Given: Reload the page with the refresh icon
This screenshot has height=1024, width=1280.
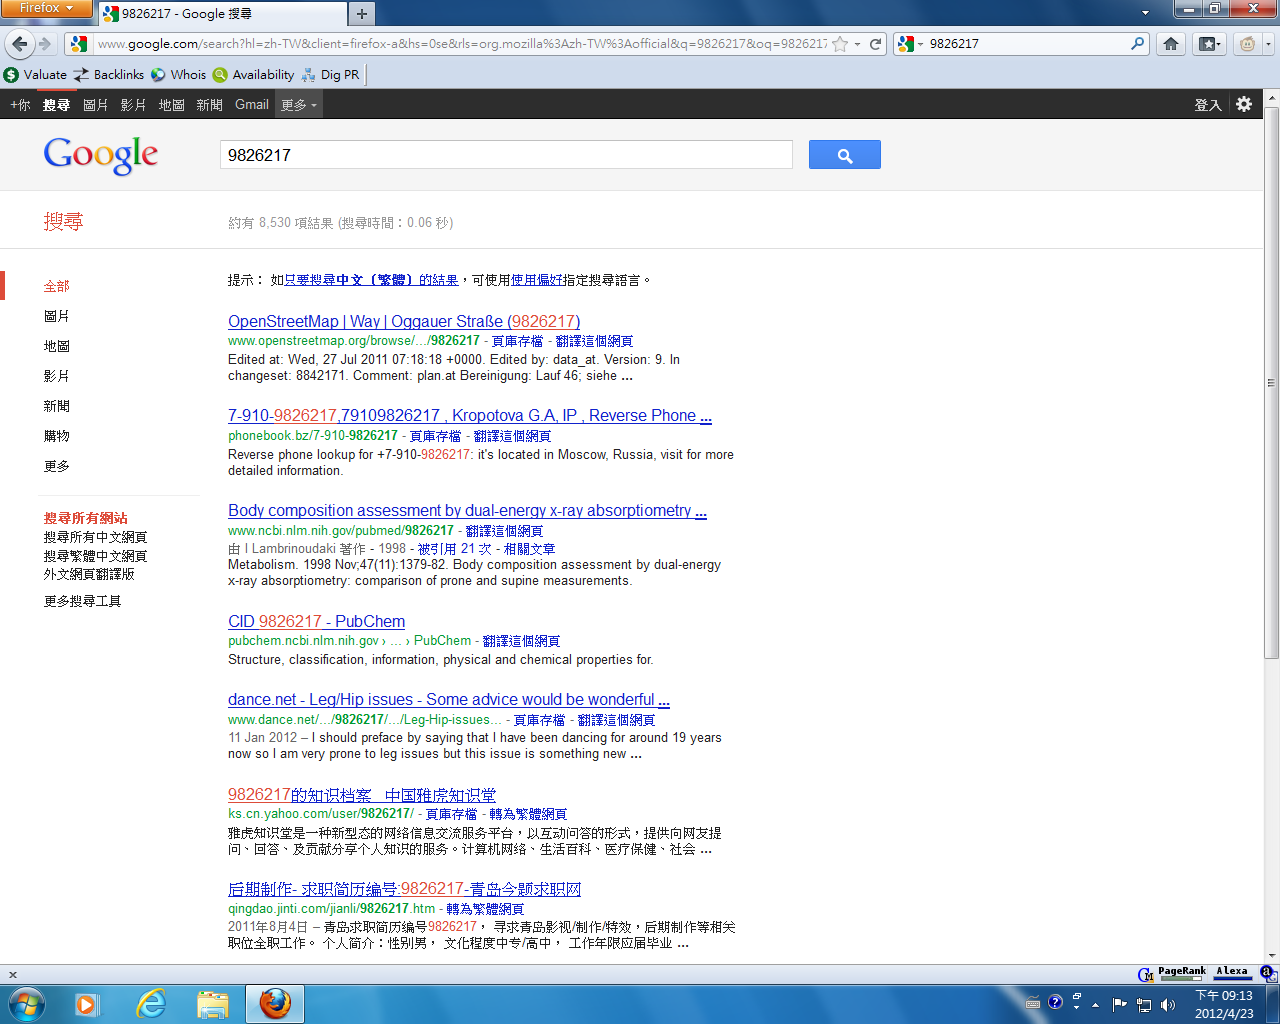Looking at the screenshot, I should pyautogui.click(x=876, y=44).
